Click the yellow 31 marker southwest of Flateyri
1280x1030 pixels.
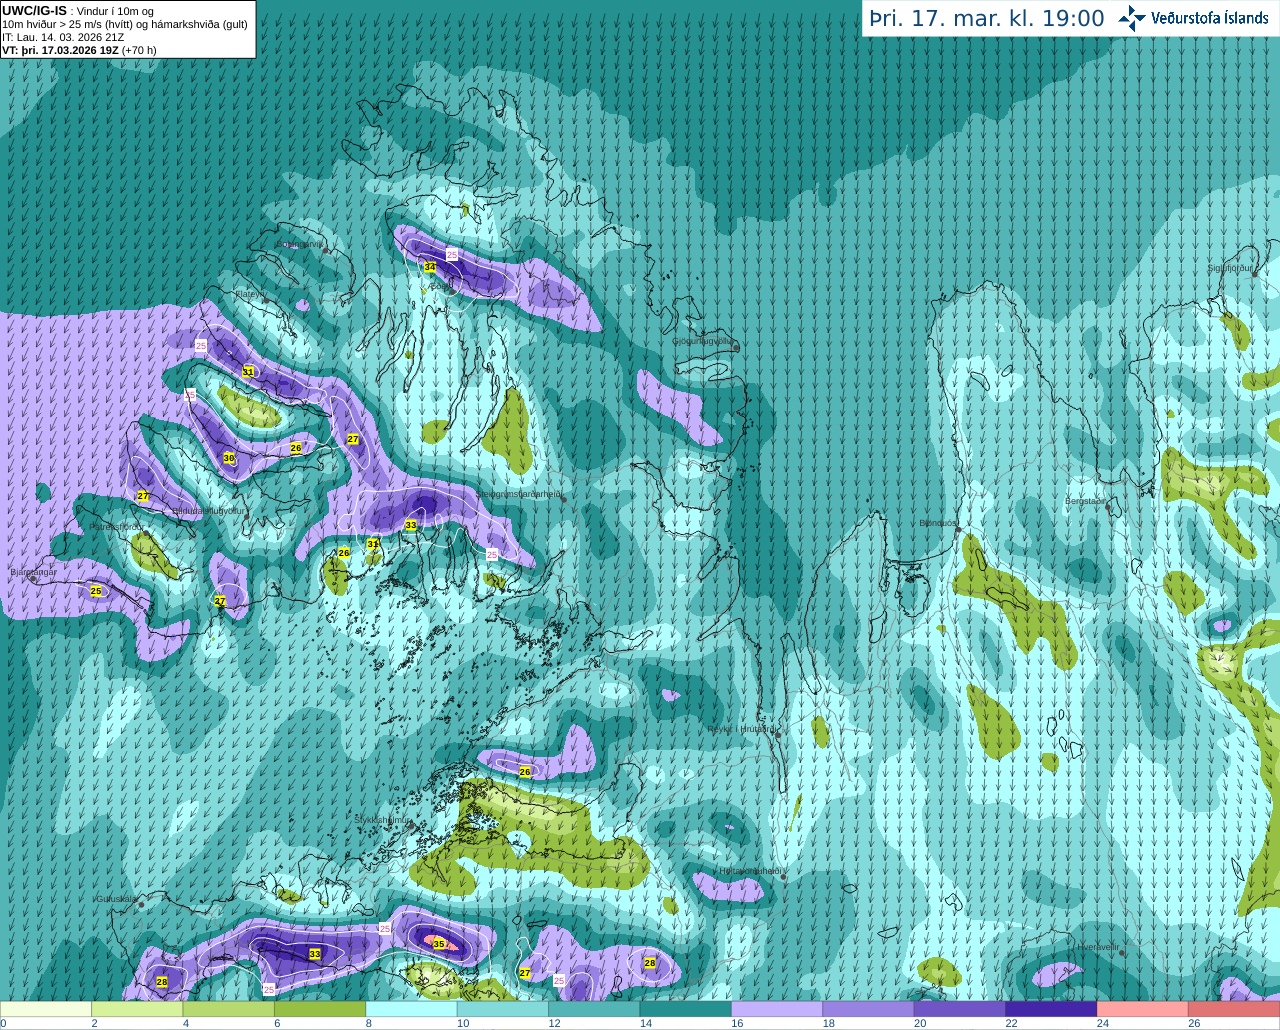coord(248,371)
